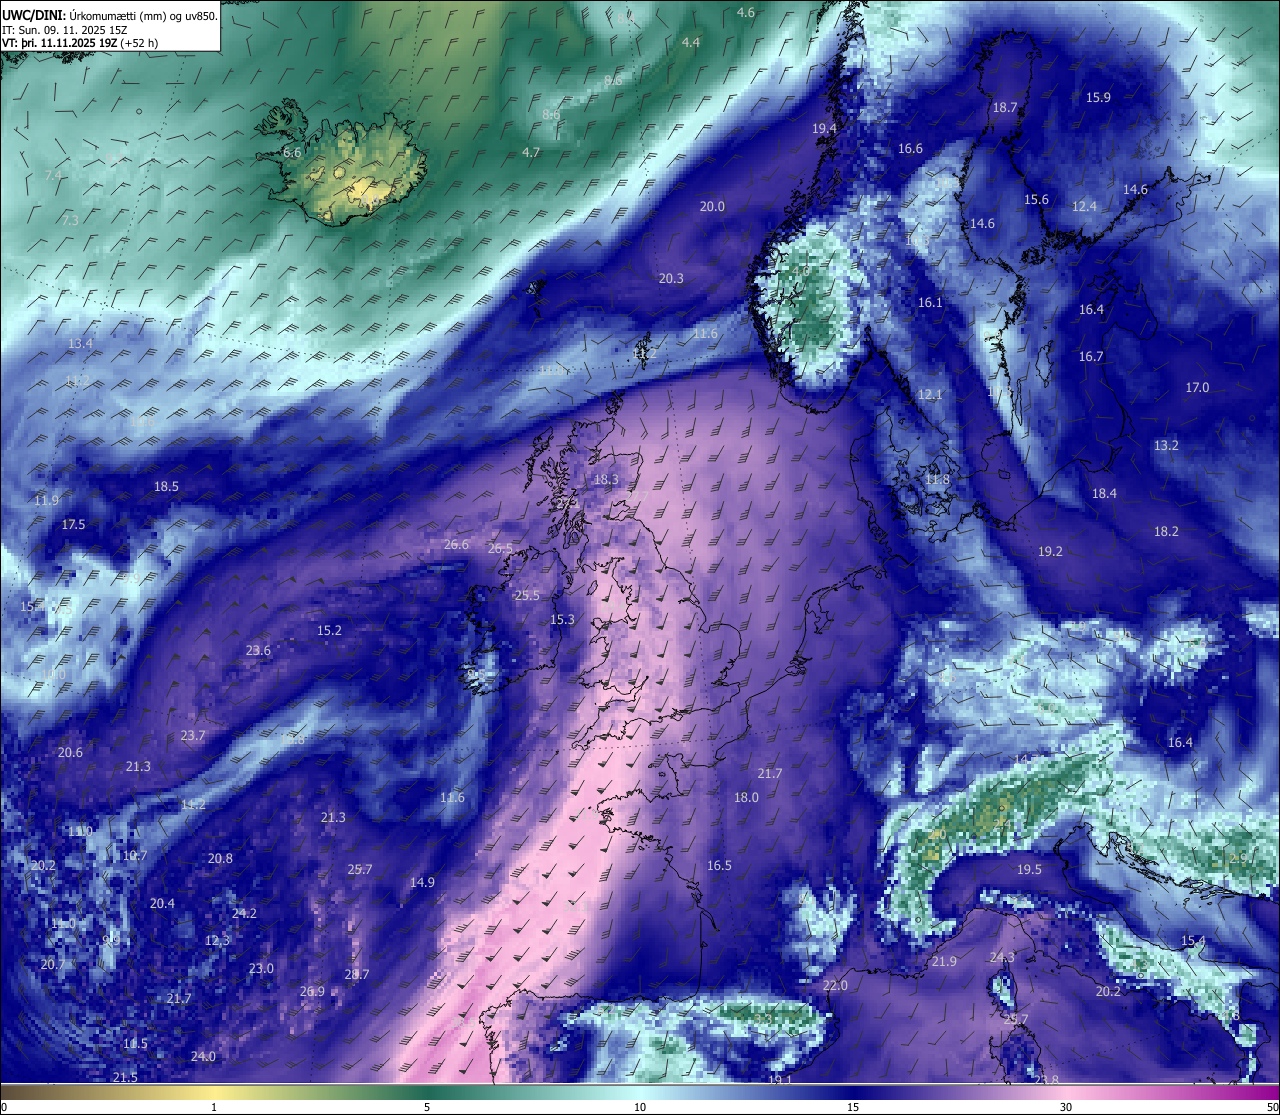Click the 5 tick on the color scale
This screenshot has width=1280, height=1115.
tap(427, 1107)
